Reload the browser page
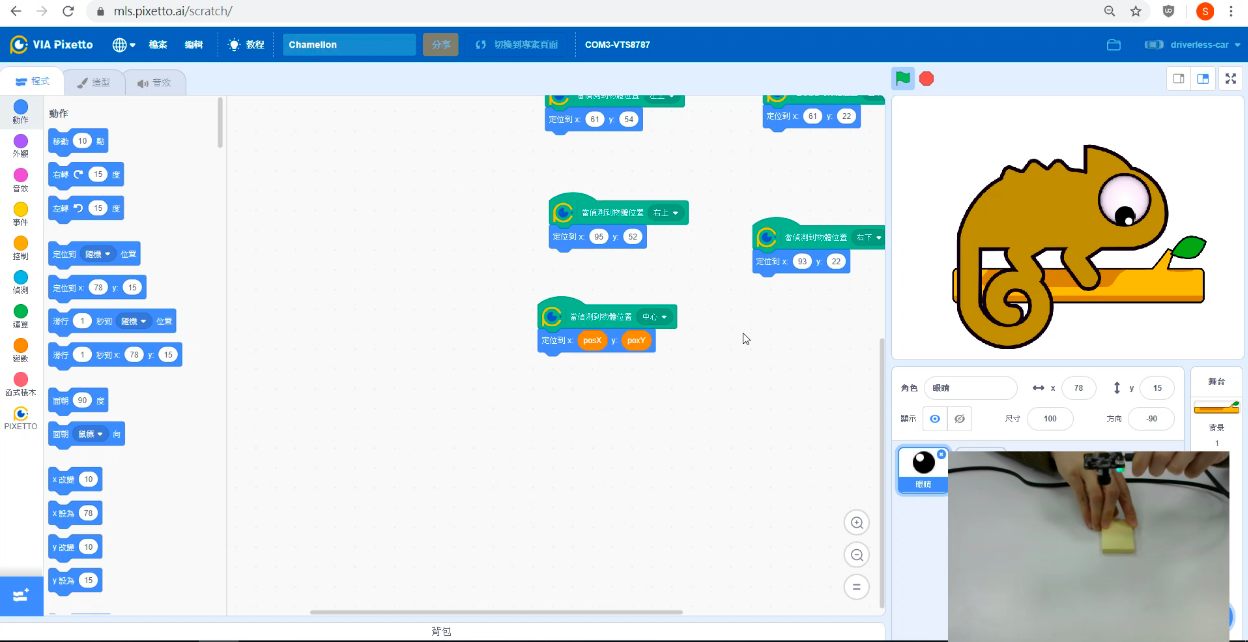This screenshot has height=642, width=1248. tap(67, 11)
